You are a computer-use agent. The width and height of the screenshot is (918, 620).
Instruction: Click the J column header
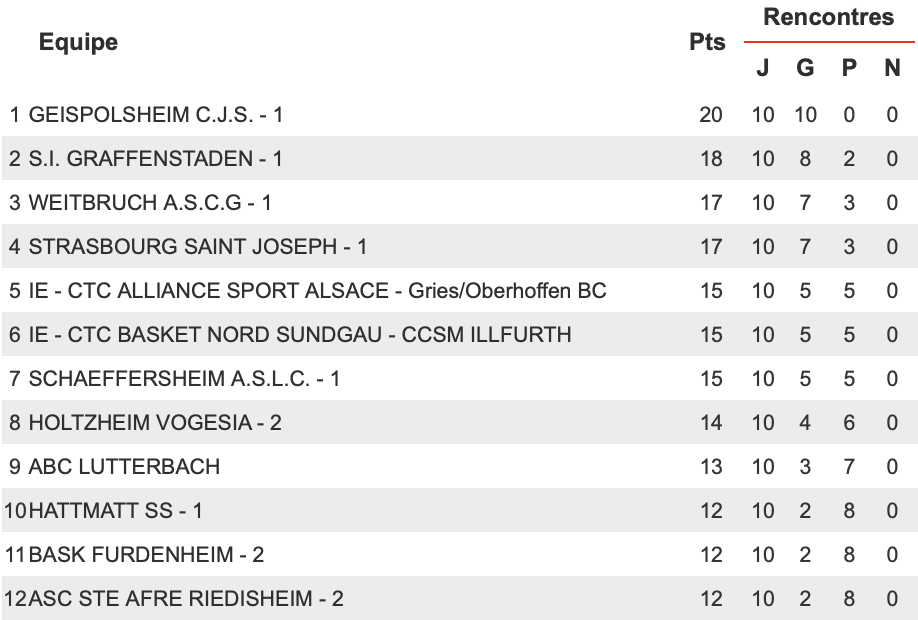(x=762, y=68)
